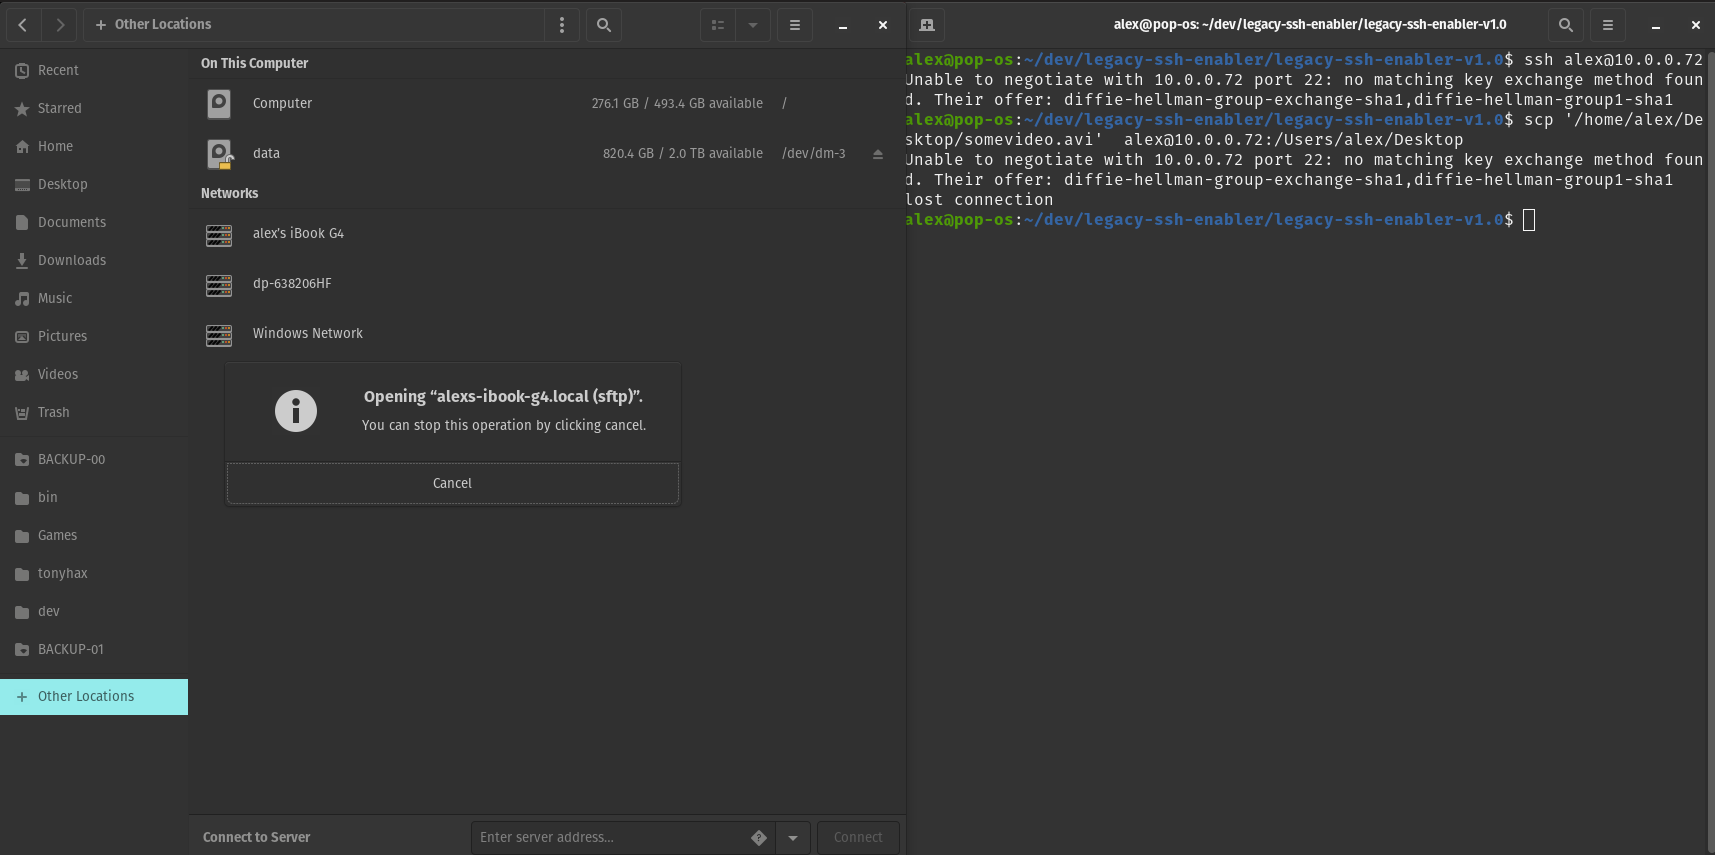
Task: Open the tonyhax bookmark in sidebar
Action: pyautogui.click(x=94, y=573)
